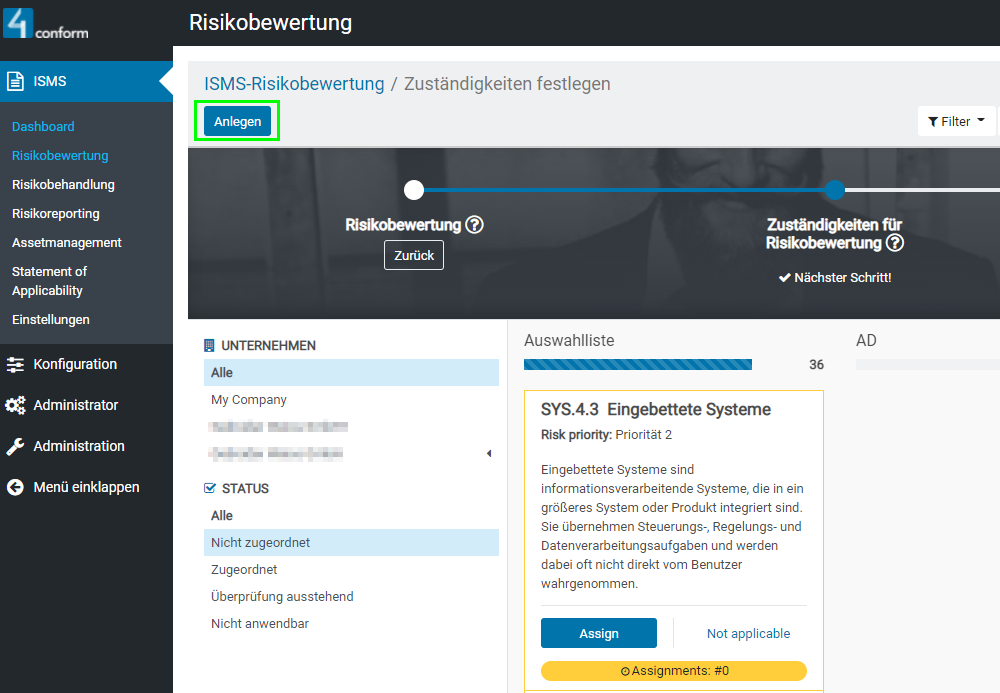Select the 'Nicht zugeordnet' status filter
Image resolution: width=1000 pixels, height=693 pixels.
pyautogui.click(x=260, y=543)
